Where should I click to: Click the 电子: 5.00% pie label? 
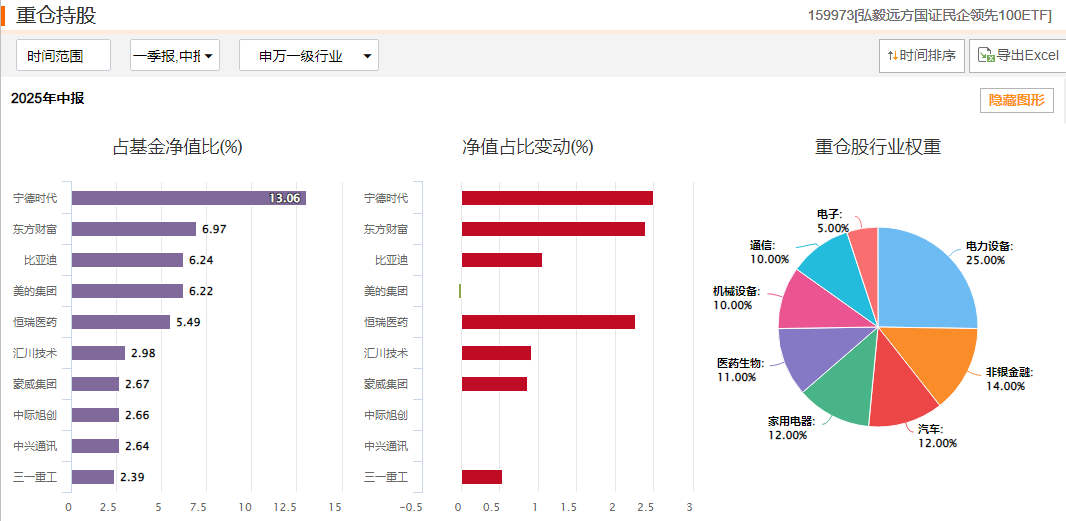(x=833, y=221)
